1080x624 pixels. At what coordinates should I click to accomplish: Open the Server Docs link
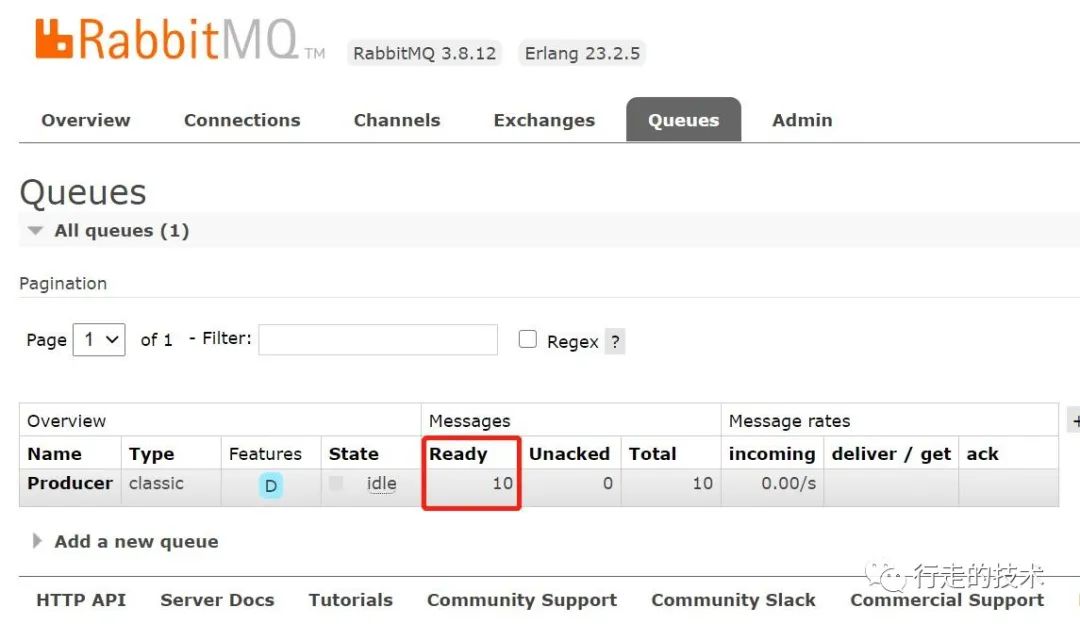pyautogui.click(x=218, y=601)
